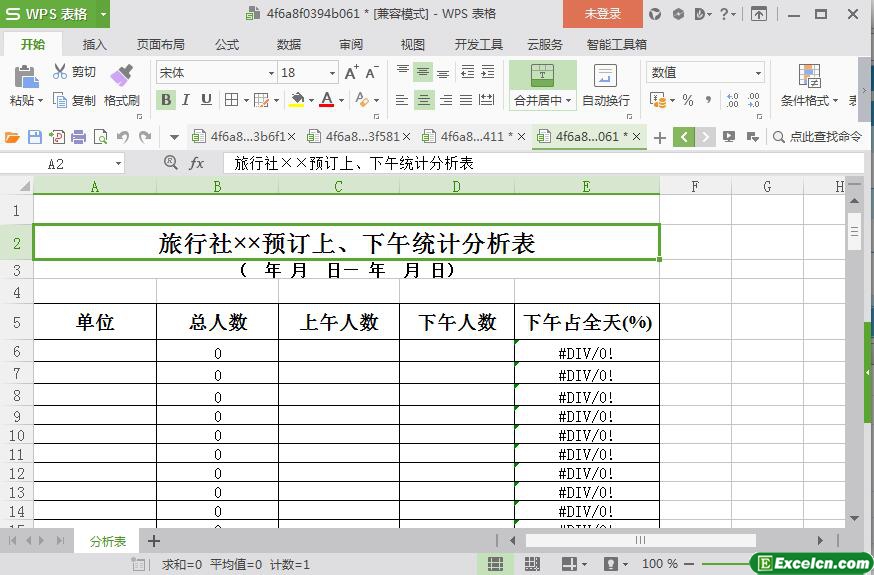Toggle Italic formatting button

tap(186, 100)
